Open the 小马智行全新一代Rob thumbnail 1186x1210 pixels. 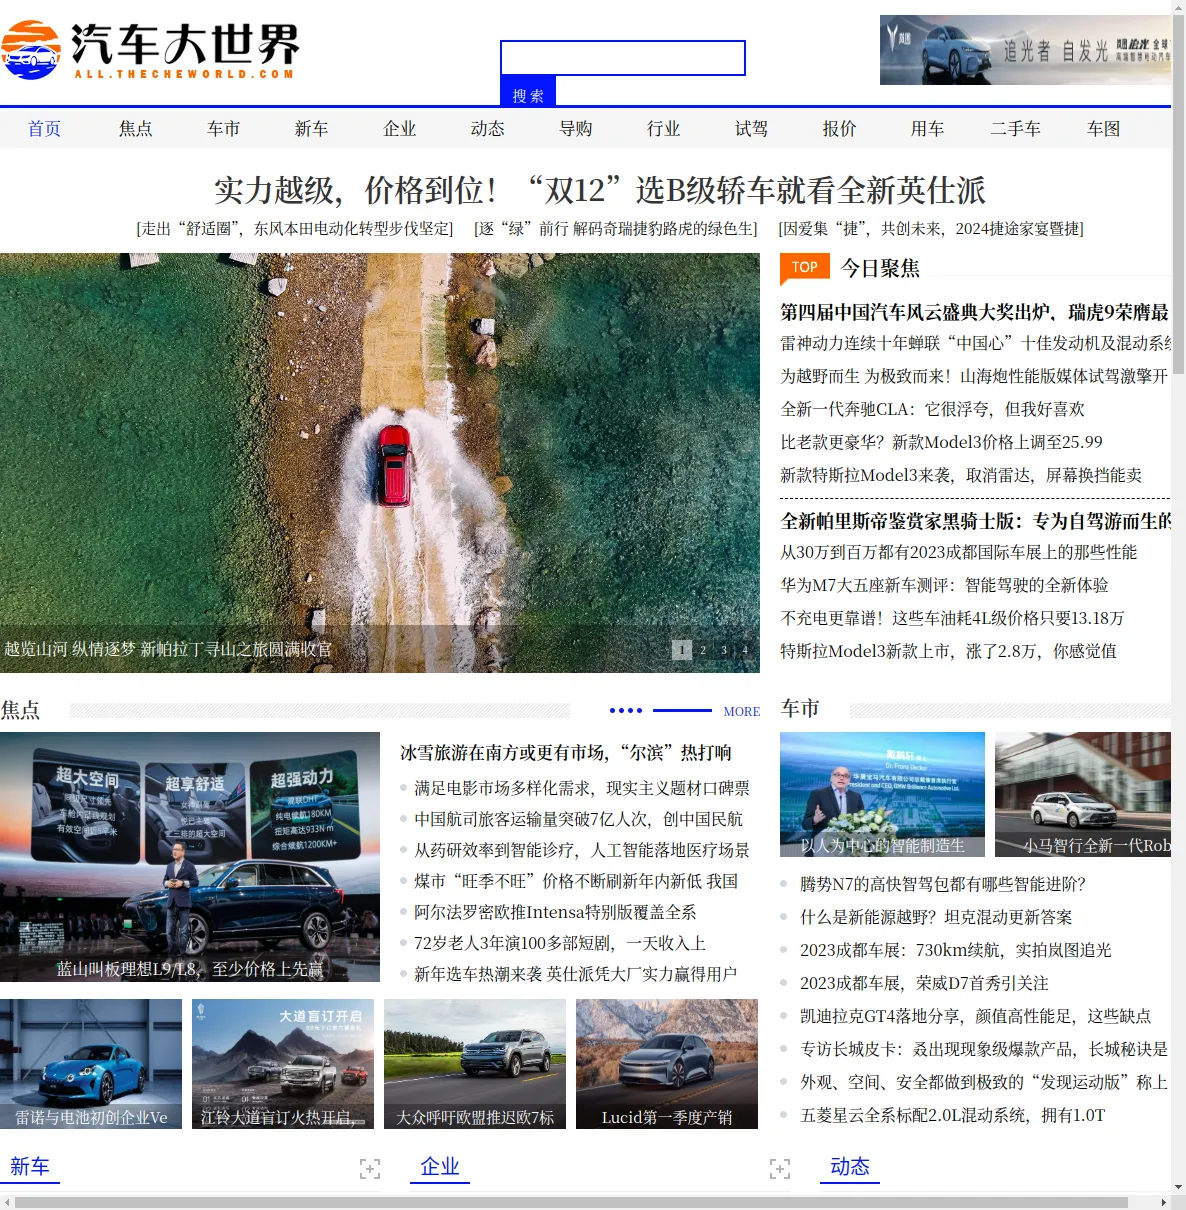[x=1083, y=794]
